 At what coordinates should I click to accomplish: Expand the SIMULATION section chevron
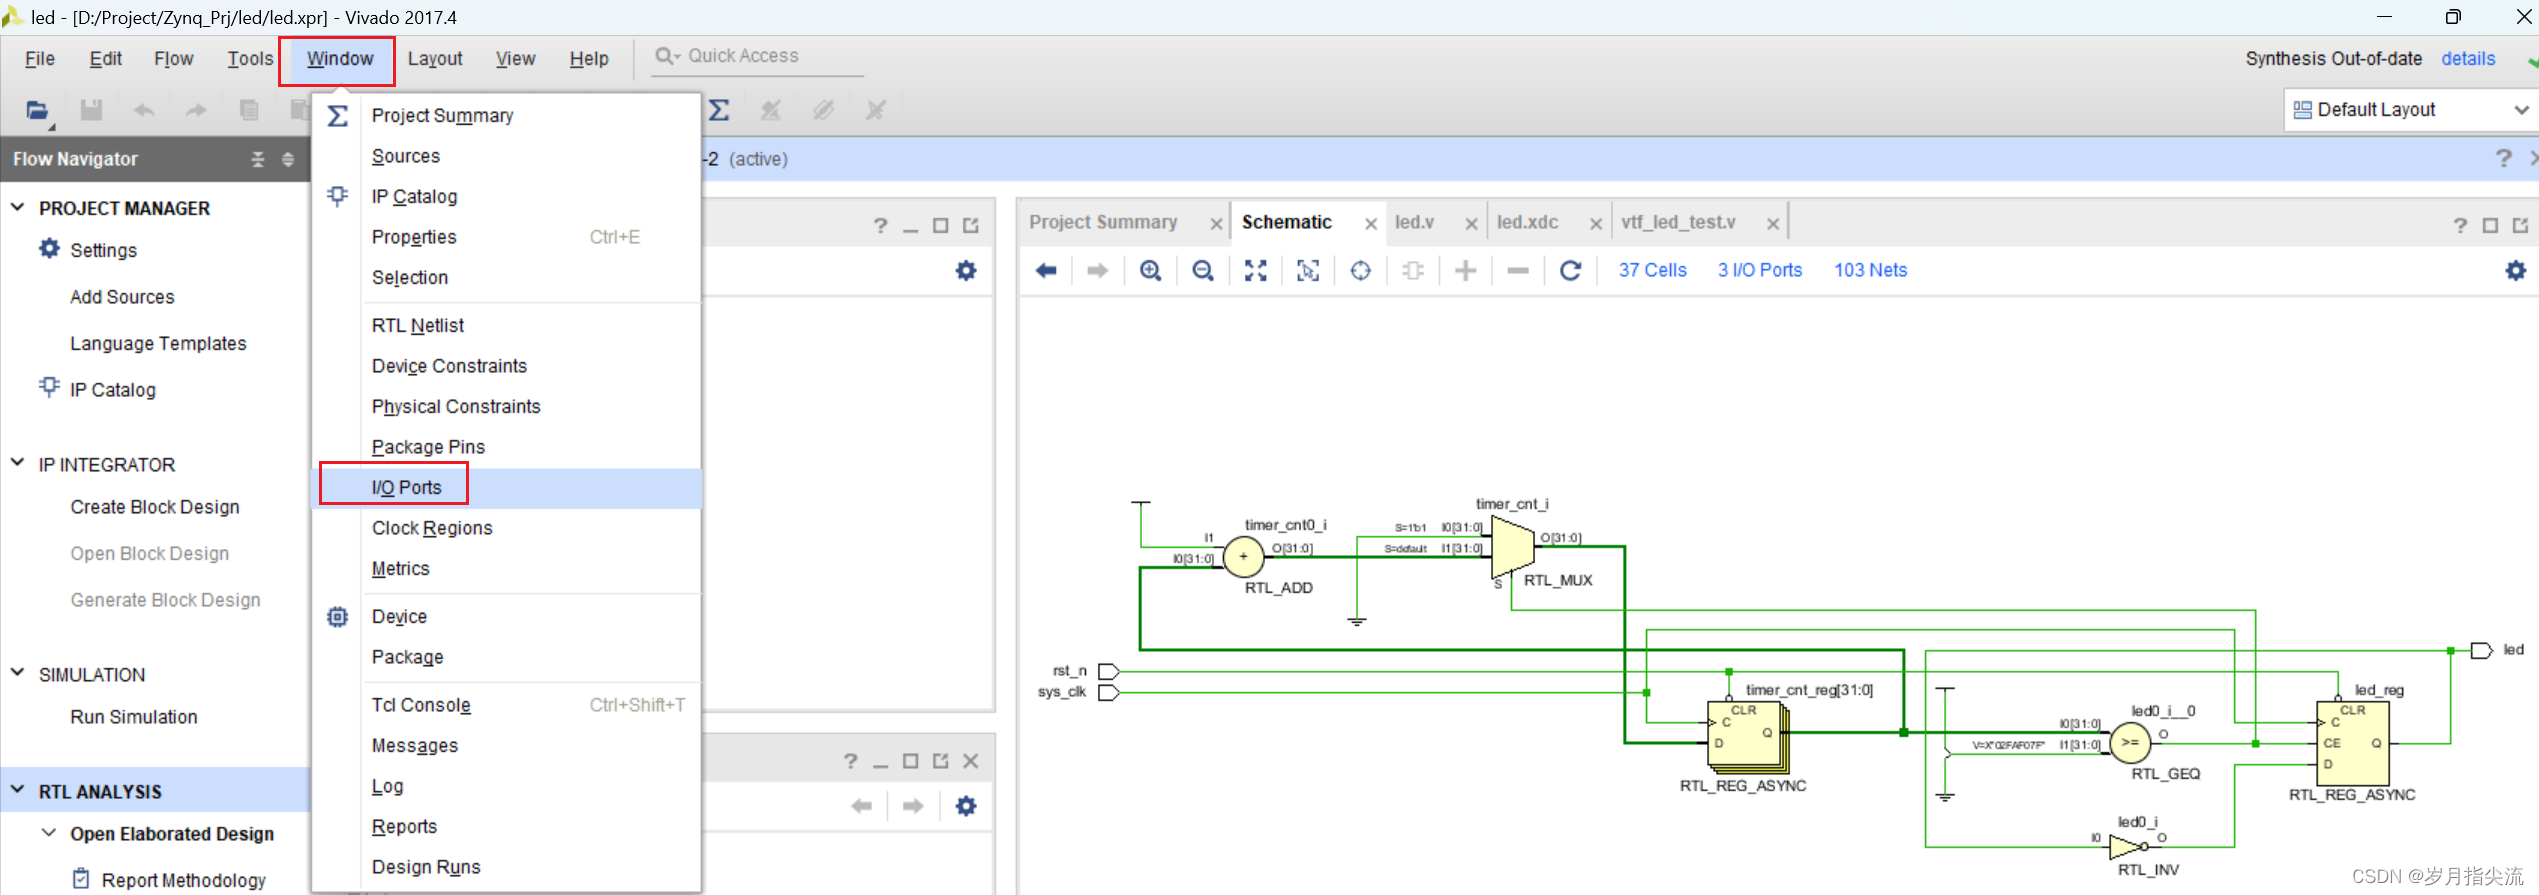point(18,674)
